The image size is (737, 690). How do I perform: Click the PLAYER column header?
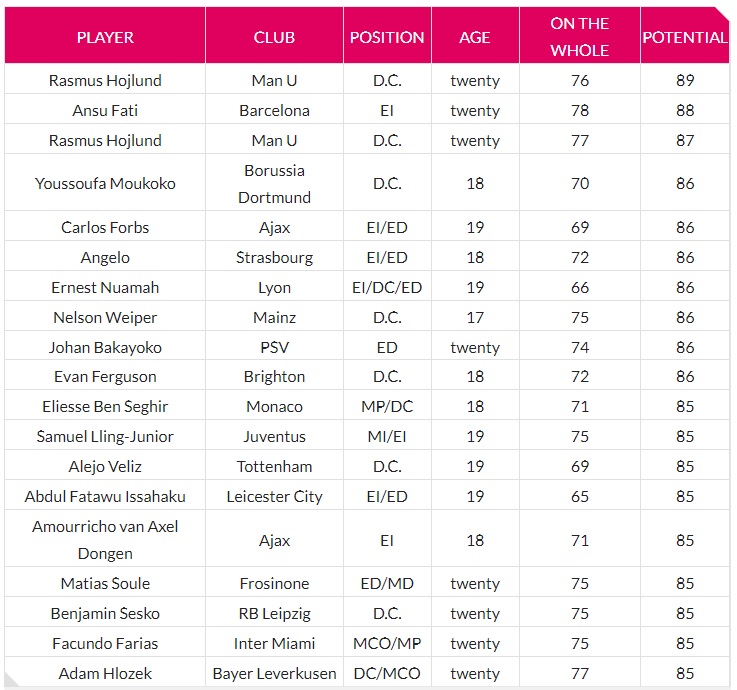[x=105, y=38]
